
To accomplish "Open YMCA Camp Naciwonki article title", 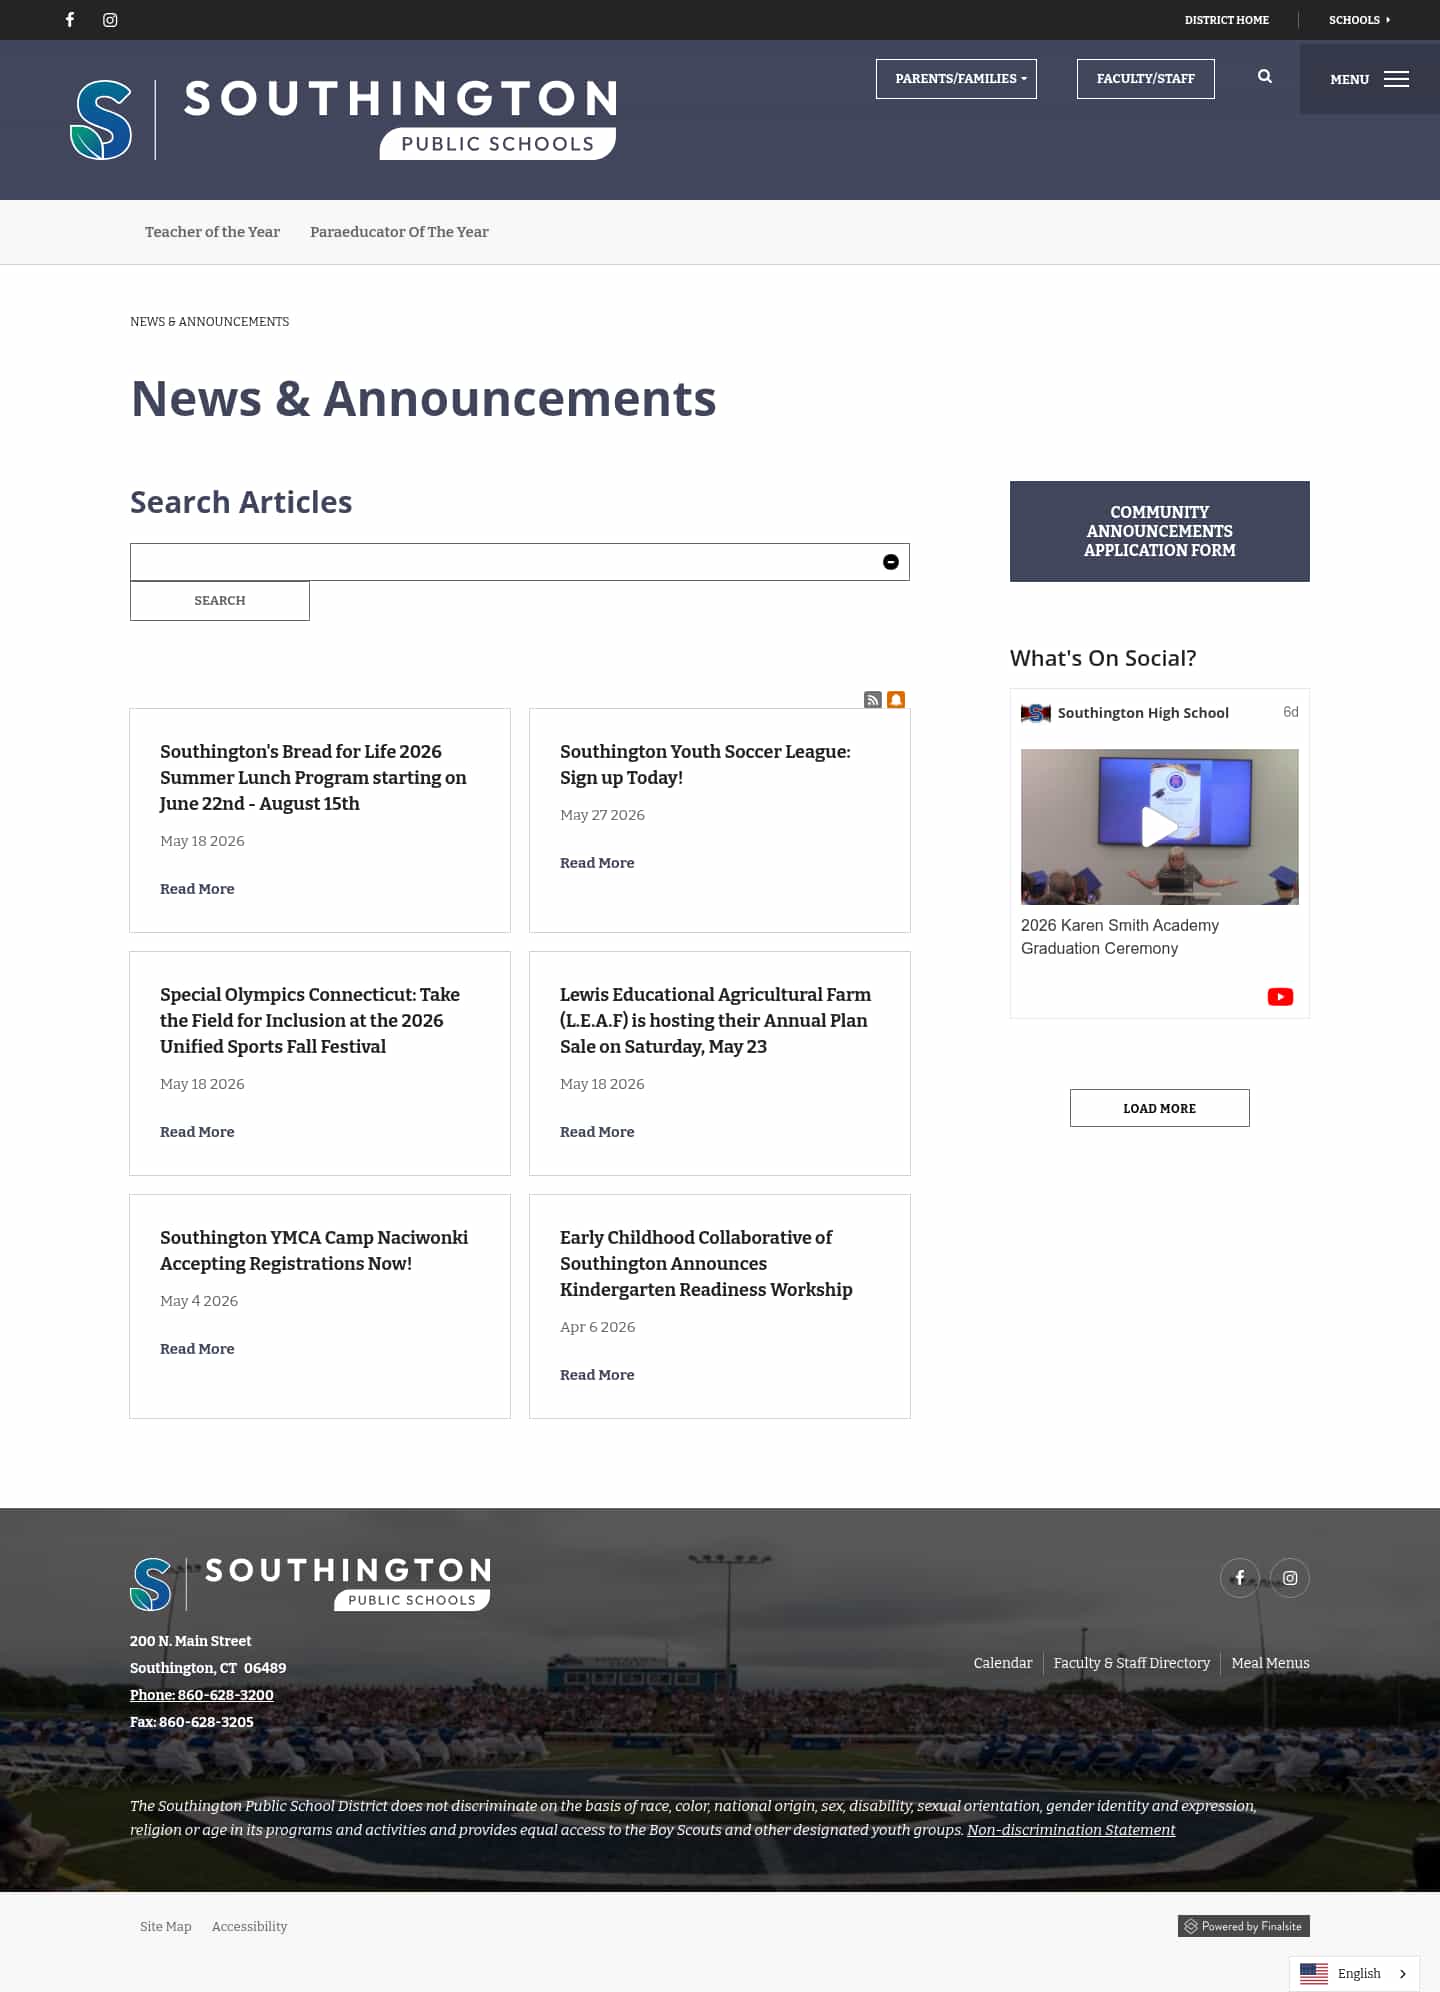I will [x=314, y=1250].
